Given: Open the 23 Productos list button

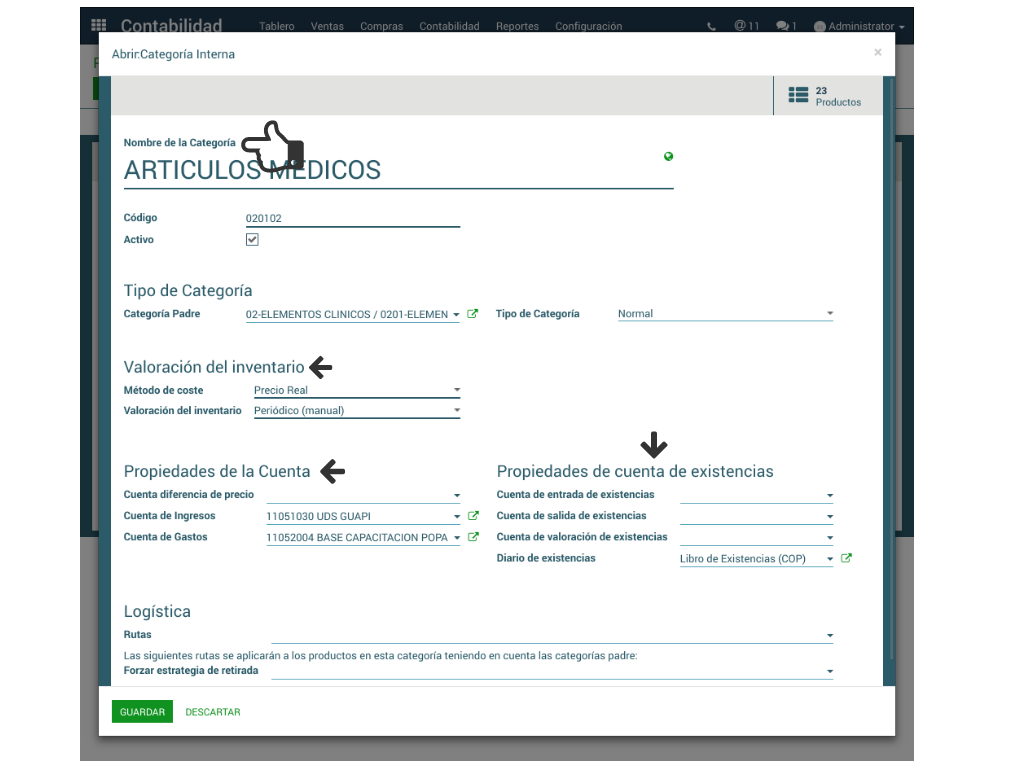Looking at the screenshot, I should [x=826, y=96].
